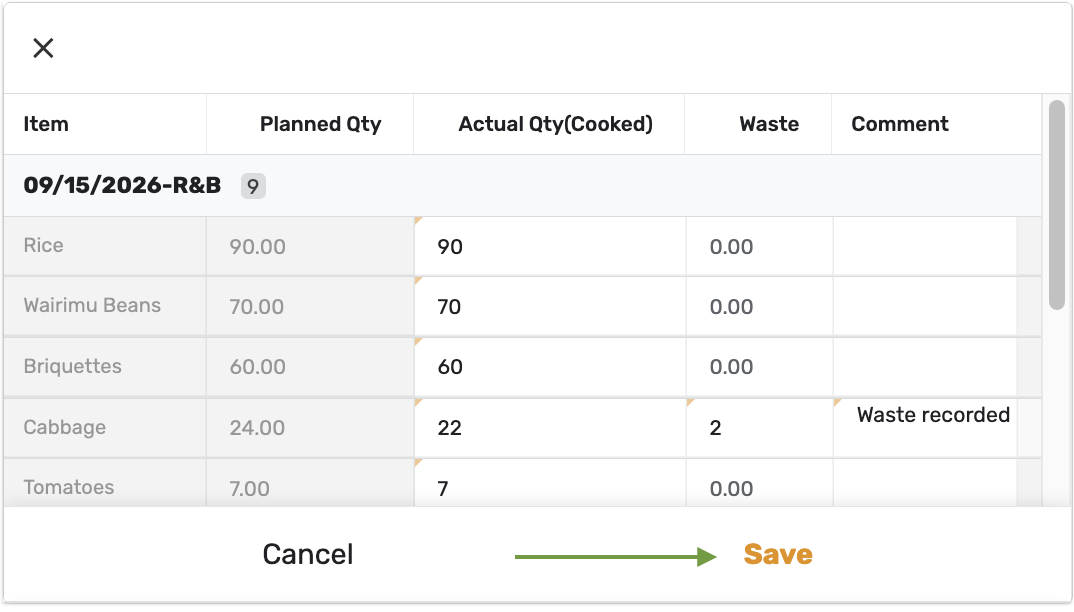Collapse the 09/15/2026-R&B group row
The width and height of the screenshot is (1074, 612).
(523, 186)
